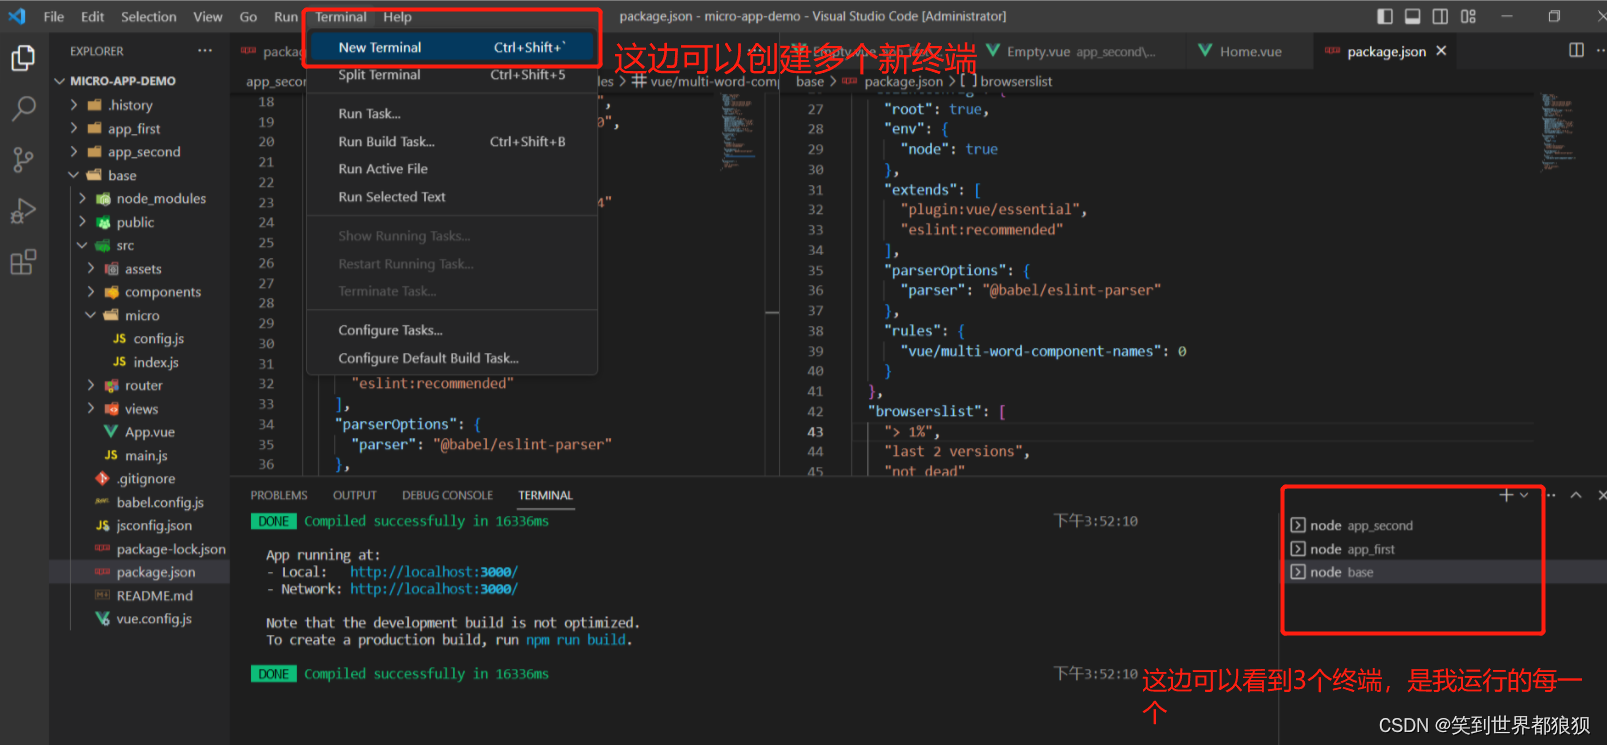The image size is (1607, 745).
Task: Open the Source Control view
Action: pyautogui.click(x=23, y=159)
